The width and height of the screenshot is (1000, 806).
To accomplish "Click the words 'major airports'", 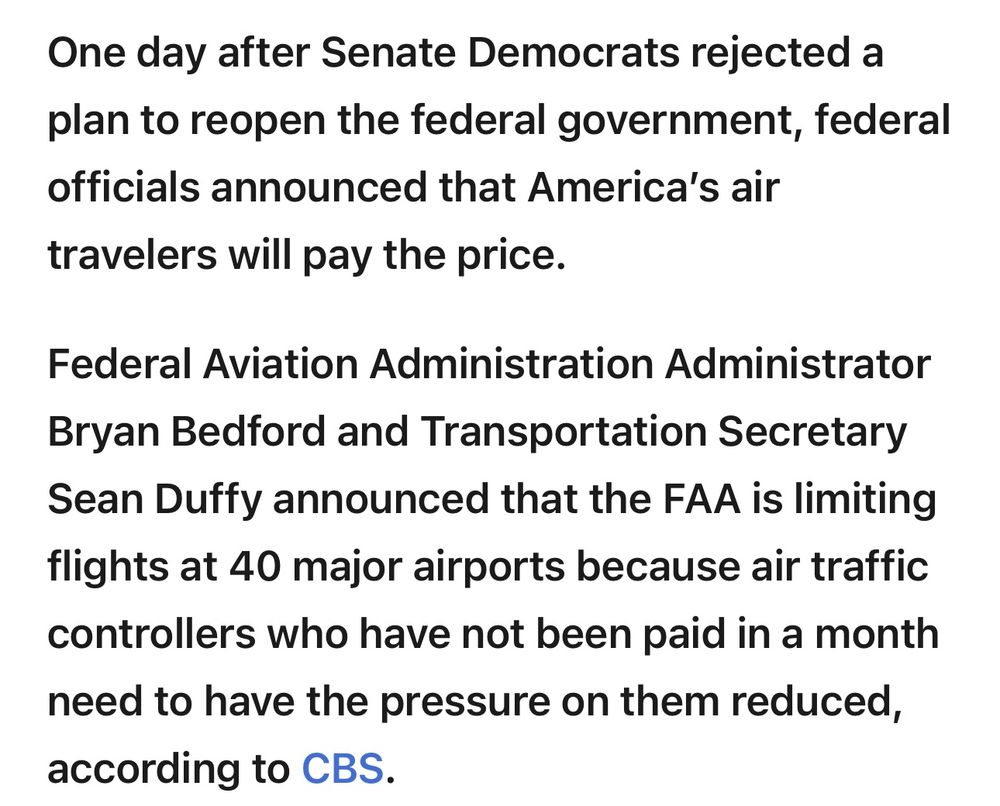I will click(429, 568).
